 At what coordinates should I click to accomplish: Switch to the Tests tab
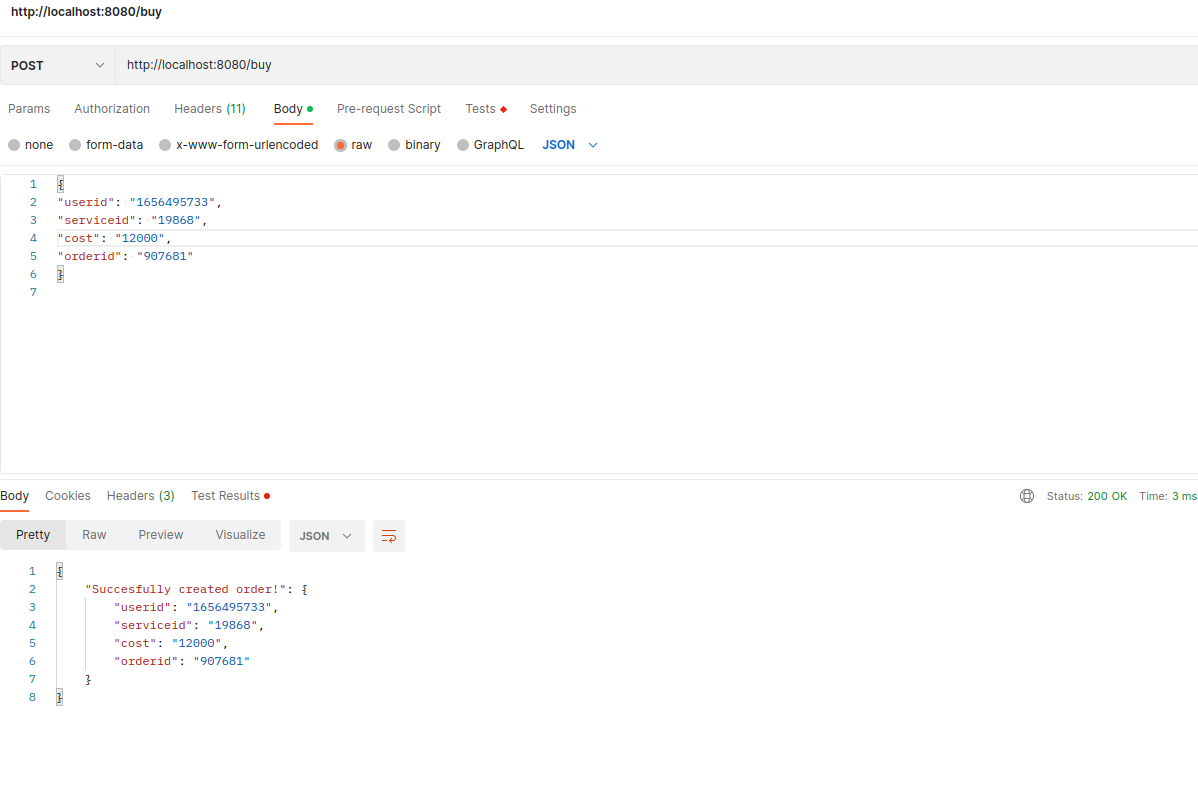[480, 108]
